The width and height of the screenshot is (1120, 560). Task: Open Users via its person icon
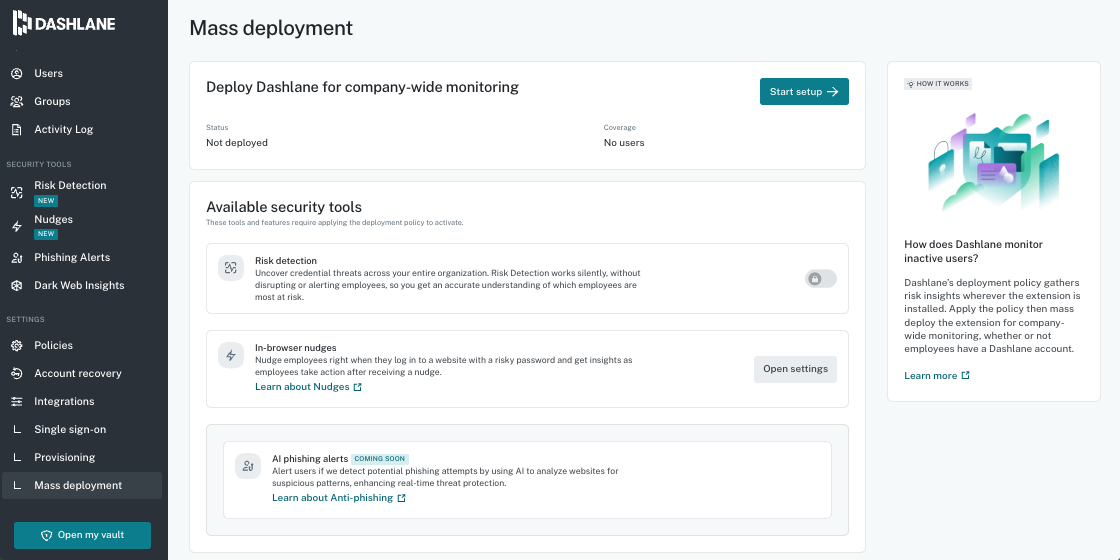tap(17, 74)
